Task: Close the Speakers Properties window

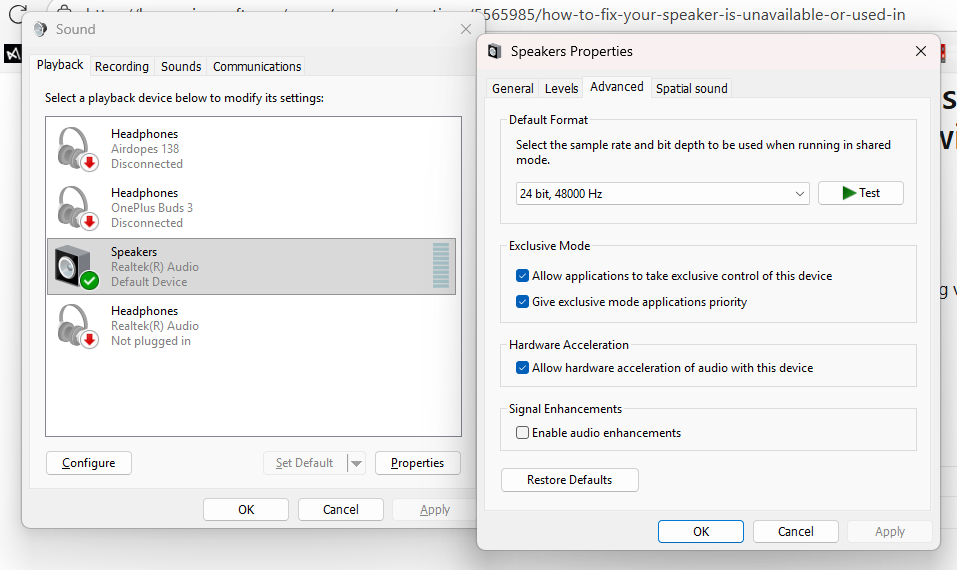Action: click(x=921, y=51)
